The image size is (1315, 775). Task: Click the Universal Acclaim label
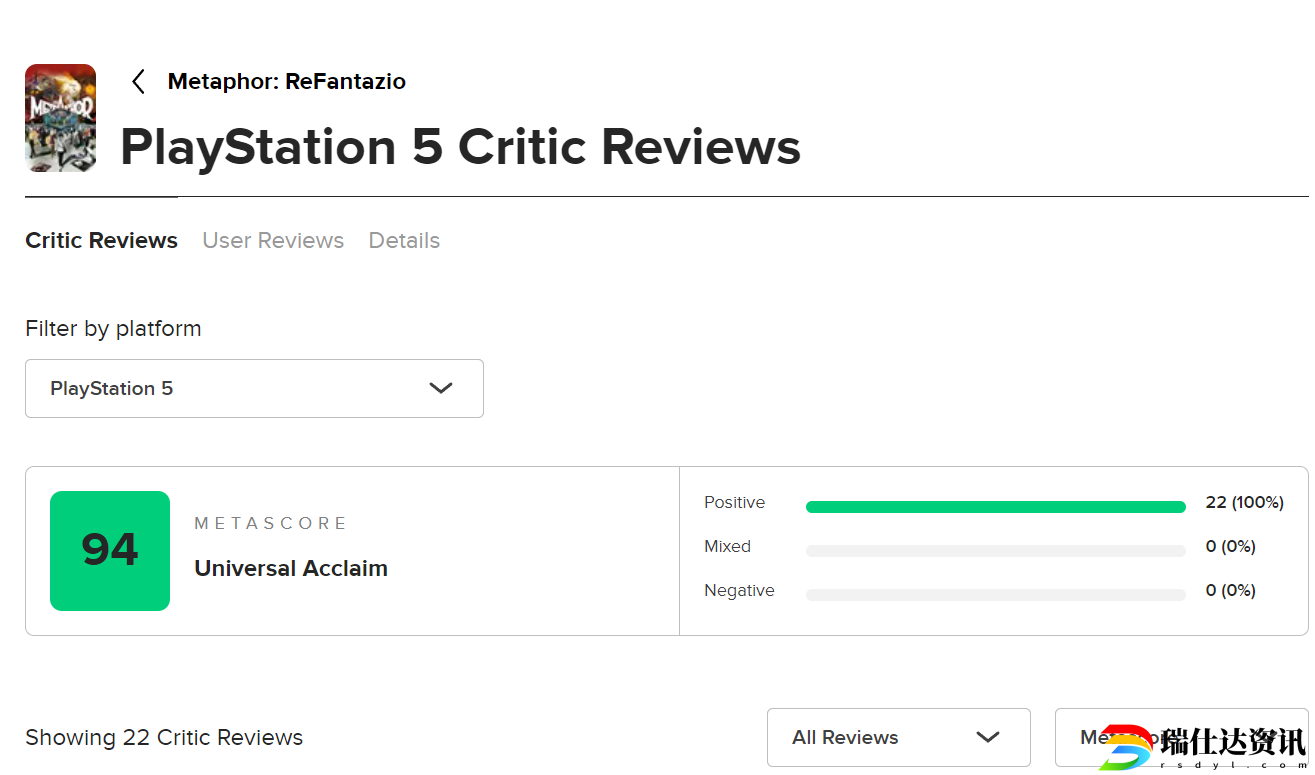(x=291, y=568)
